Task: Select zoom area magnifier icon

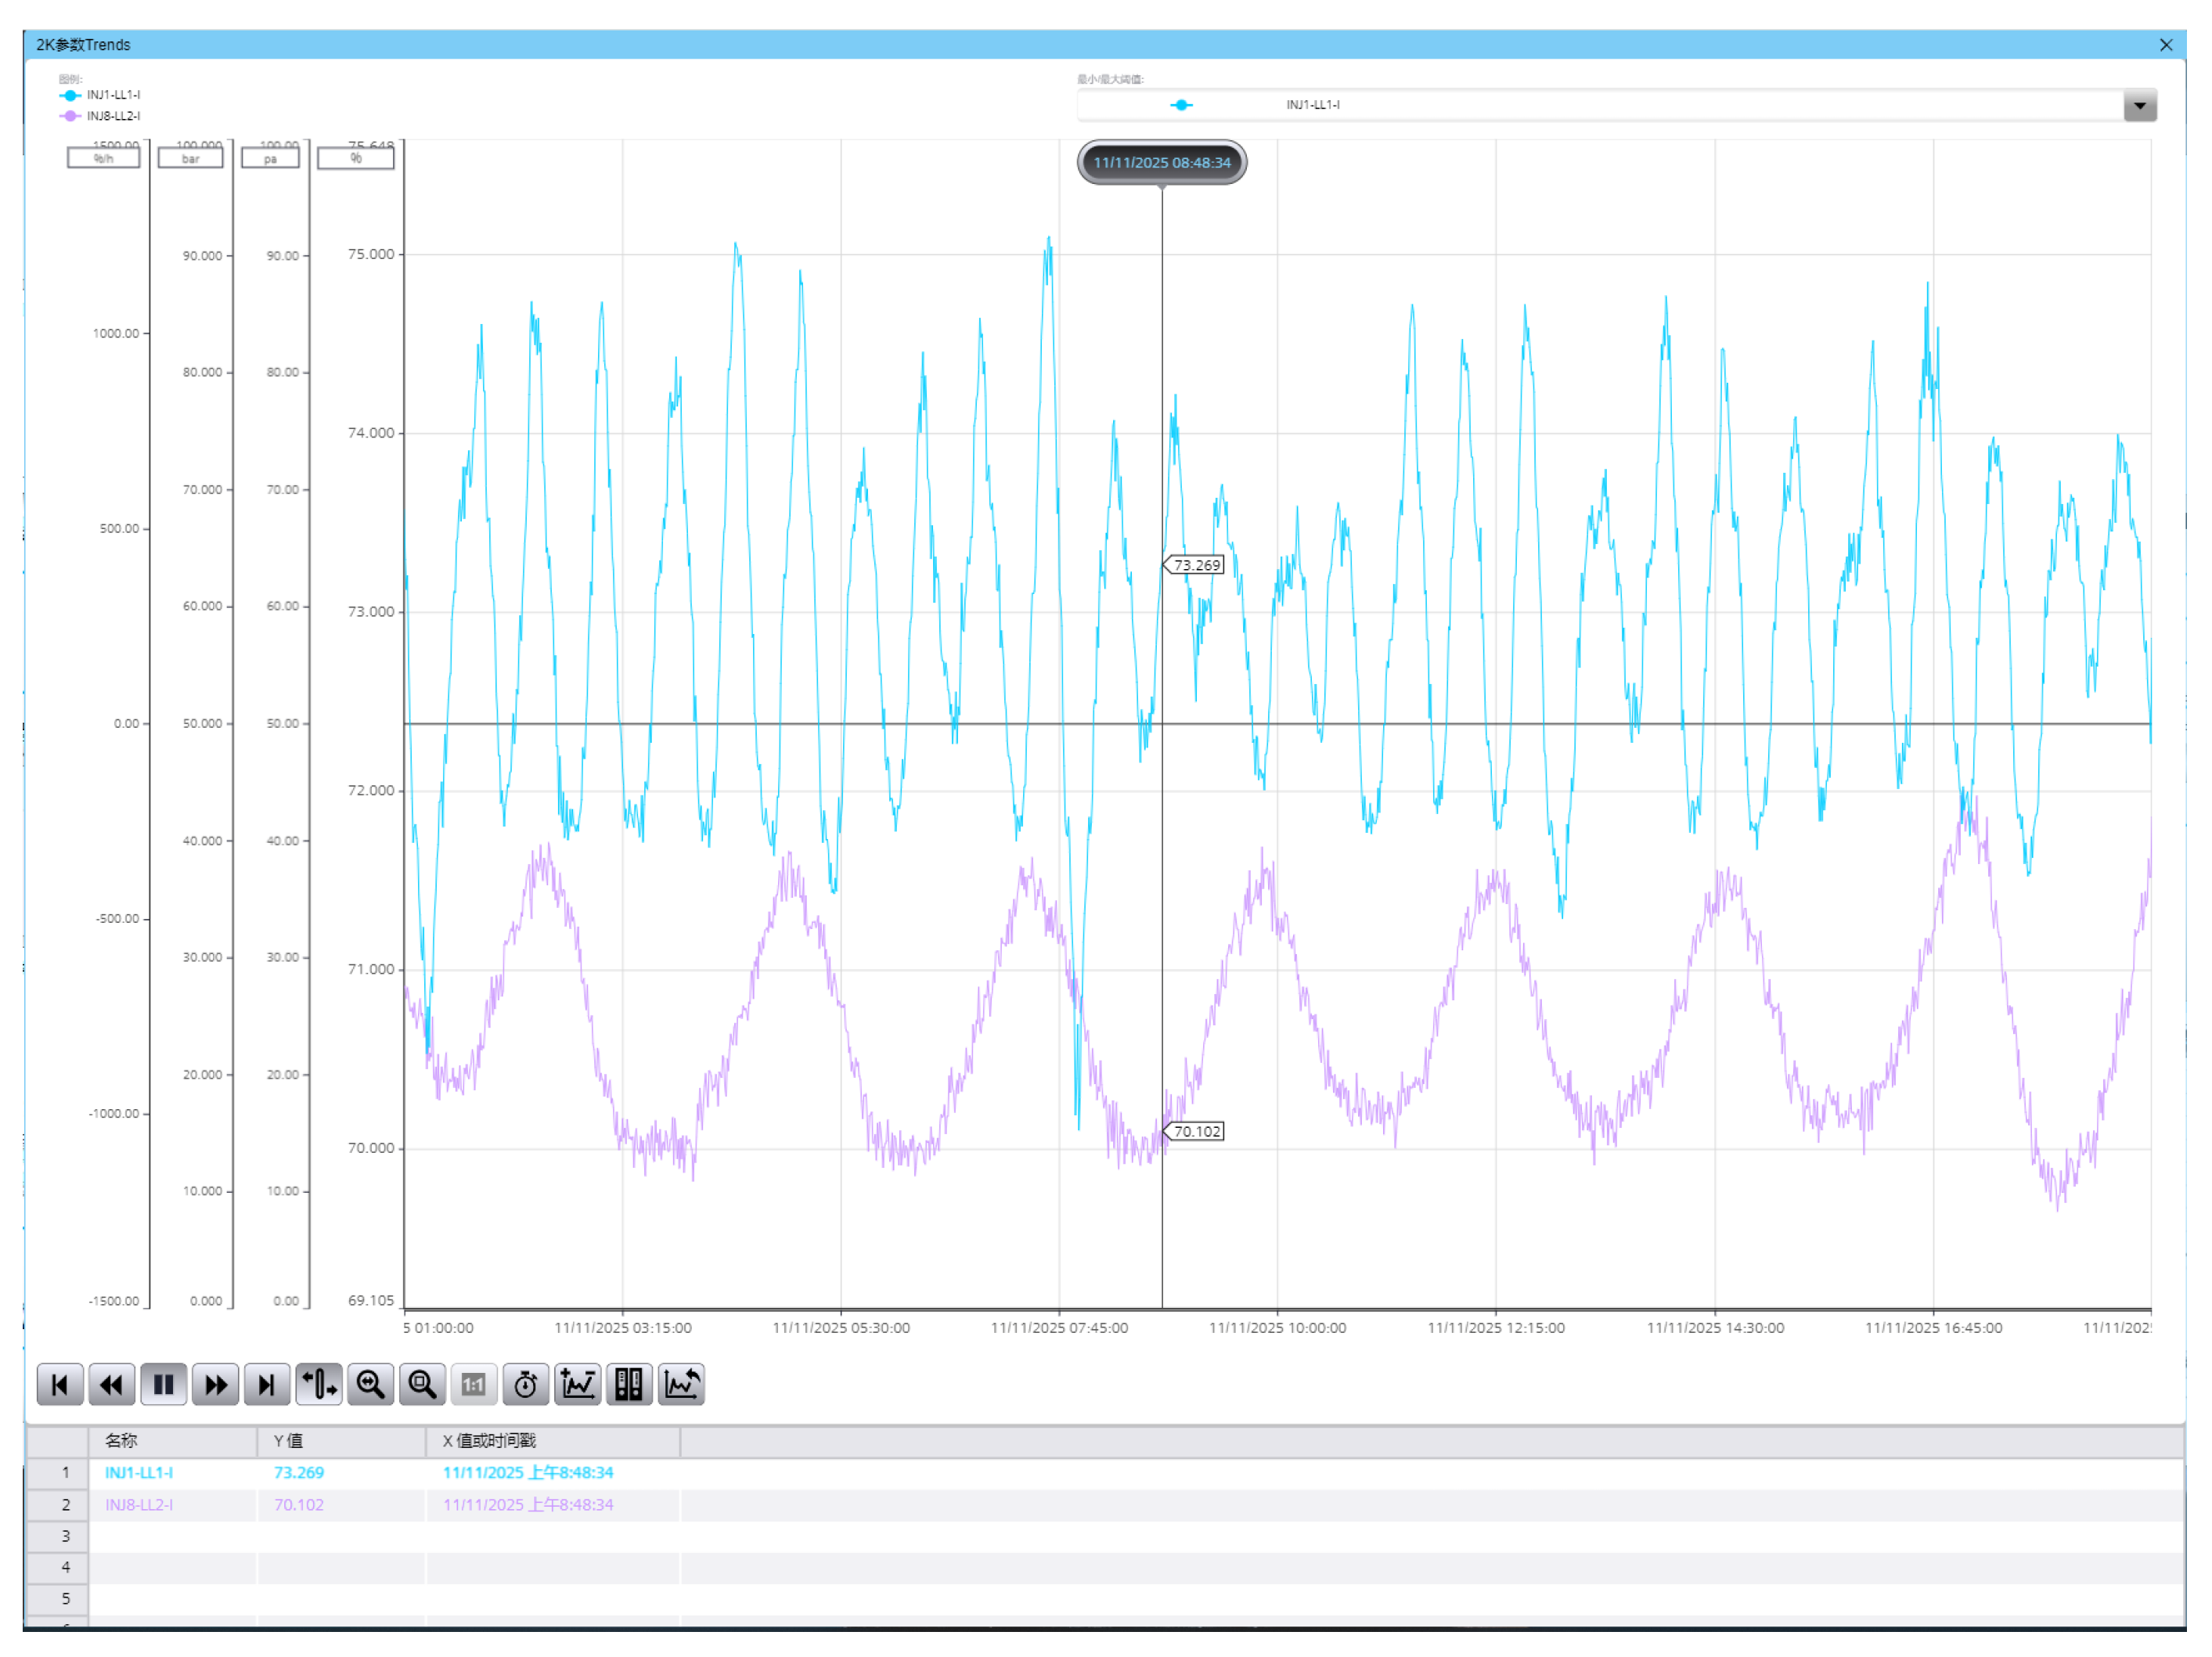Action: 423,1385
